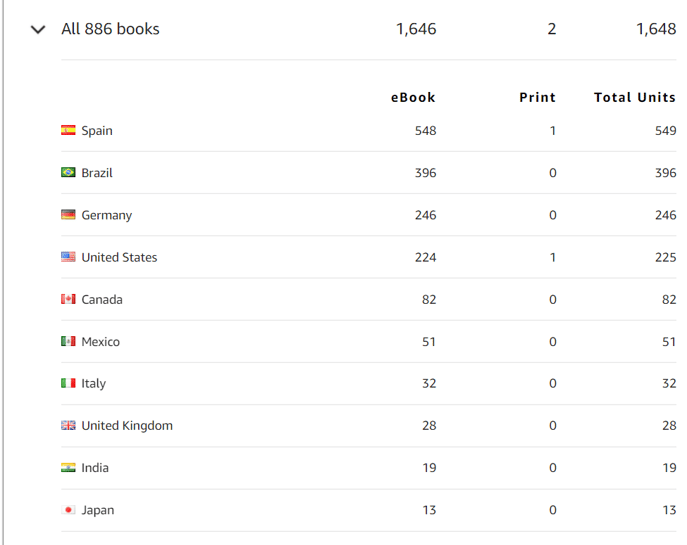Image resolution: width=687 pixels, height=545 pixels.
Task: Collapse the All 886 books section
Action: click(x=38, y=29)
